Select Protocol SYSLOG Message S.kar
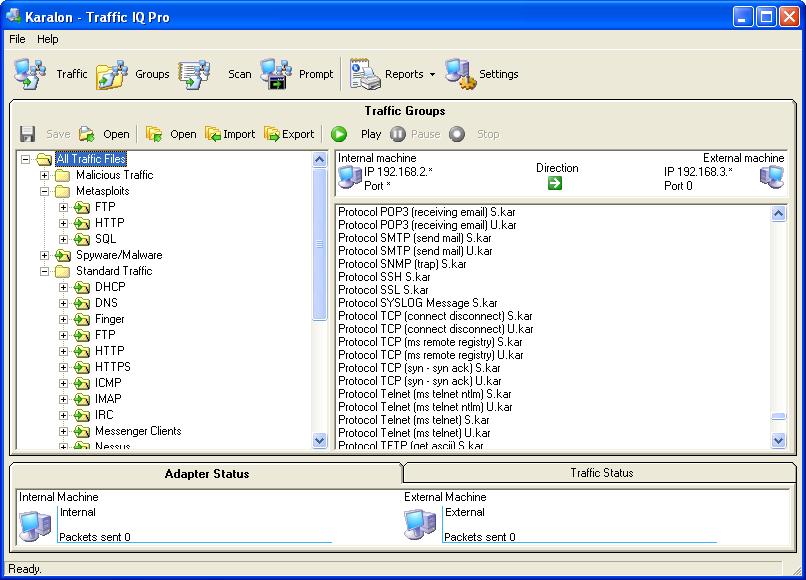806x580 pixels. 417,303
